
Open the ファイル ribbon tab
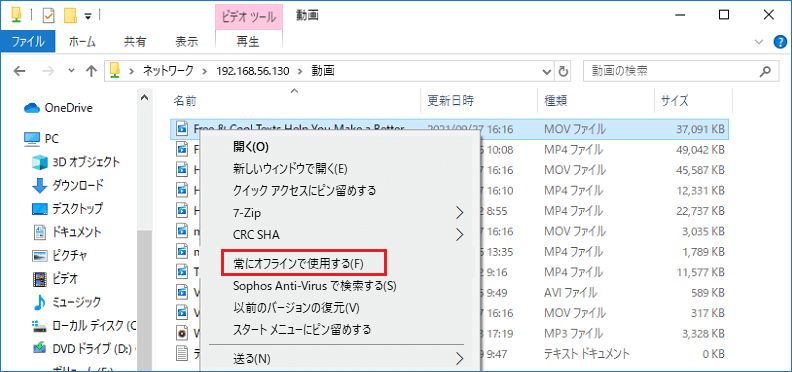pyautogui.click(x=28, y=41)
